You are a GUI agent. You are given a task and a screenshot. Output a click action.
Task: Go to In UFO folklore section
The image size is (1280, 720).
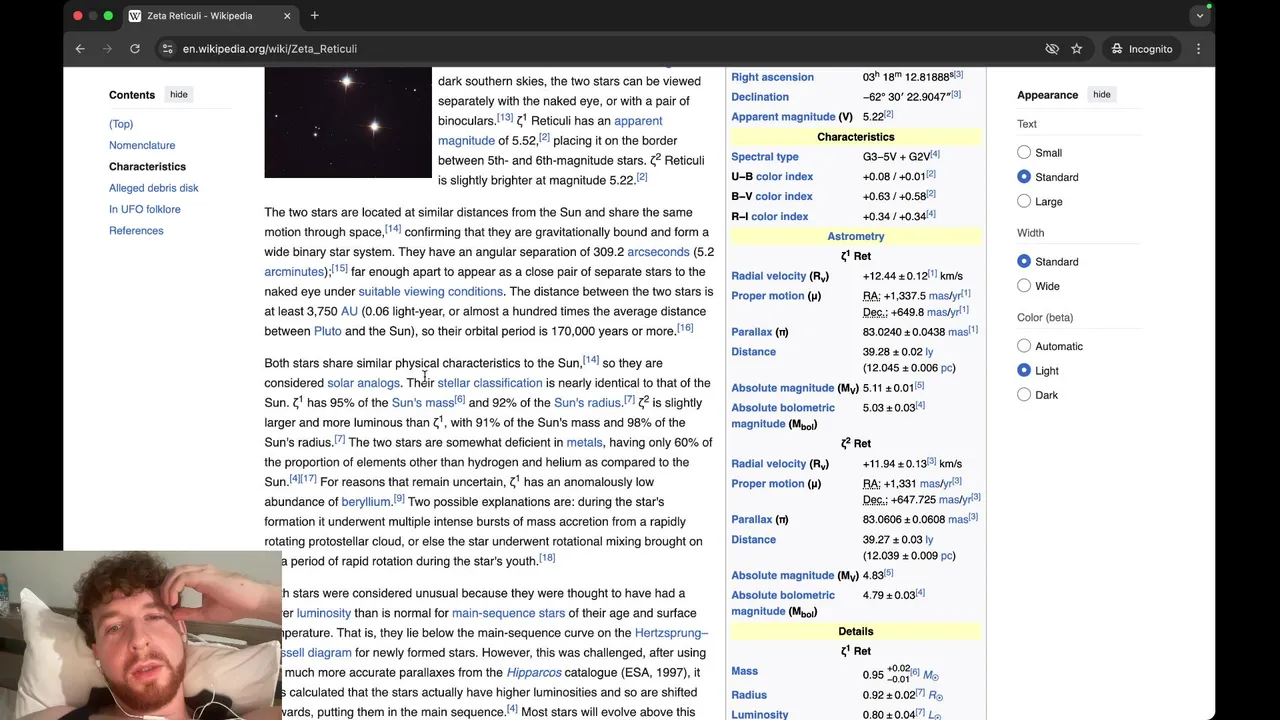point(145,209)
